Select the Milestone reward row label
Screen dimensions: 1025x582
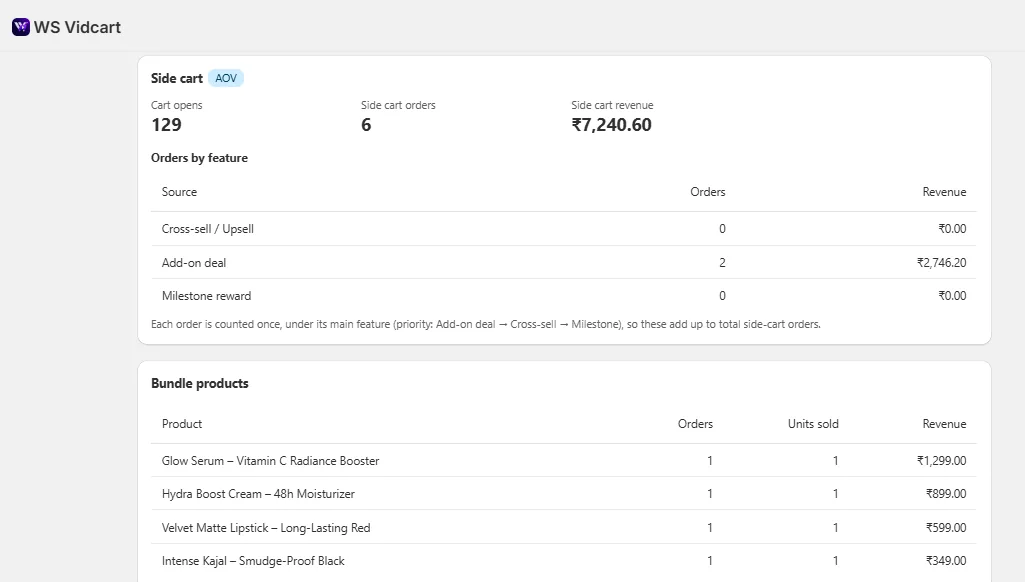click(207, 296)
